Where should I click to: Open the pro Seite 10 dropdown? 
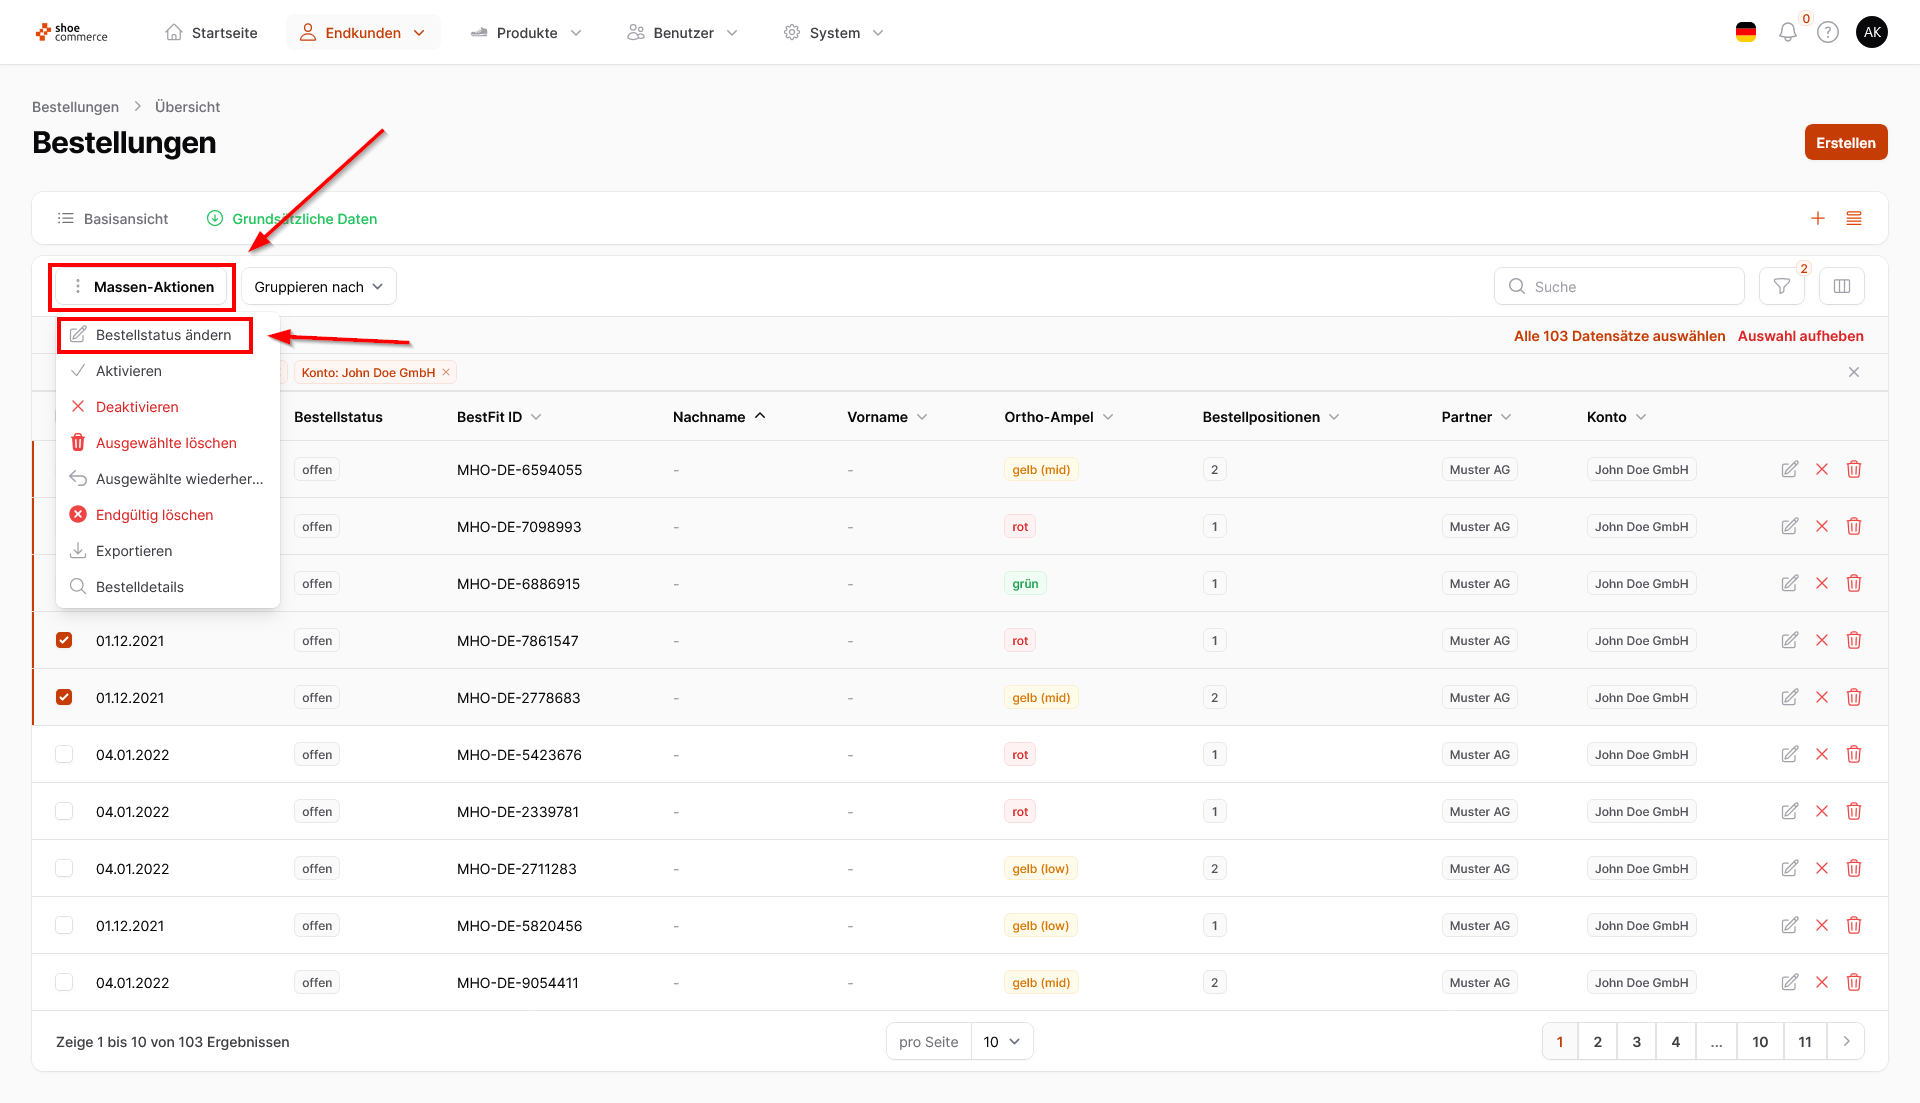1001,1042
